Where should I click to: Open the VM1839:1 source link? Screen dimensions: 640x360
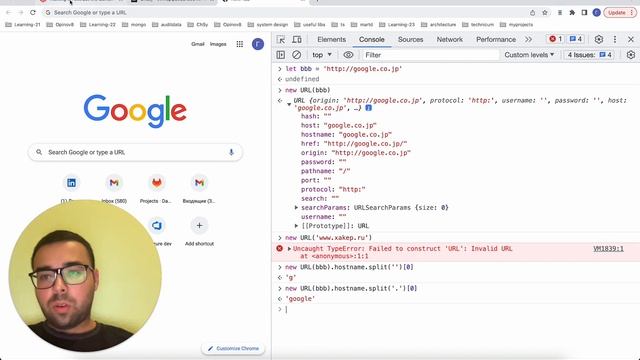(x=608, y=249)
